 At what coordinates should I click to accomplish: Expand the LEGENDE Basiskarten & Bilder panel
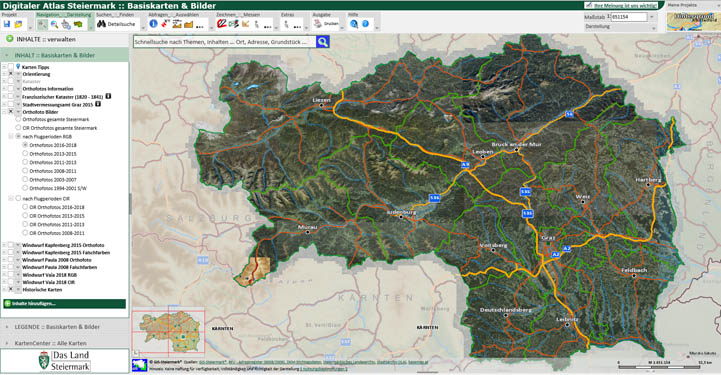point(64,327)
